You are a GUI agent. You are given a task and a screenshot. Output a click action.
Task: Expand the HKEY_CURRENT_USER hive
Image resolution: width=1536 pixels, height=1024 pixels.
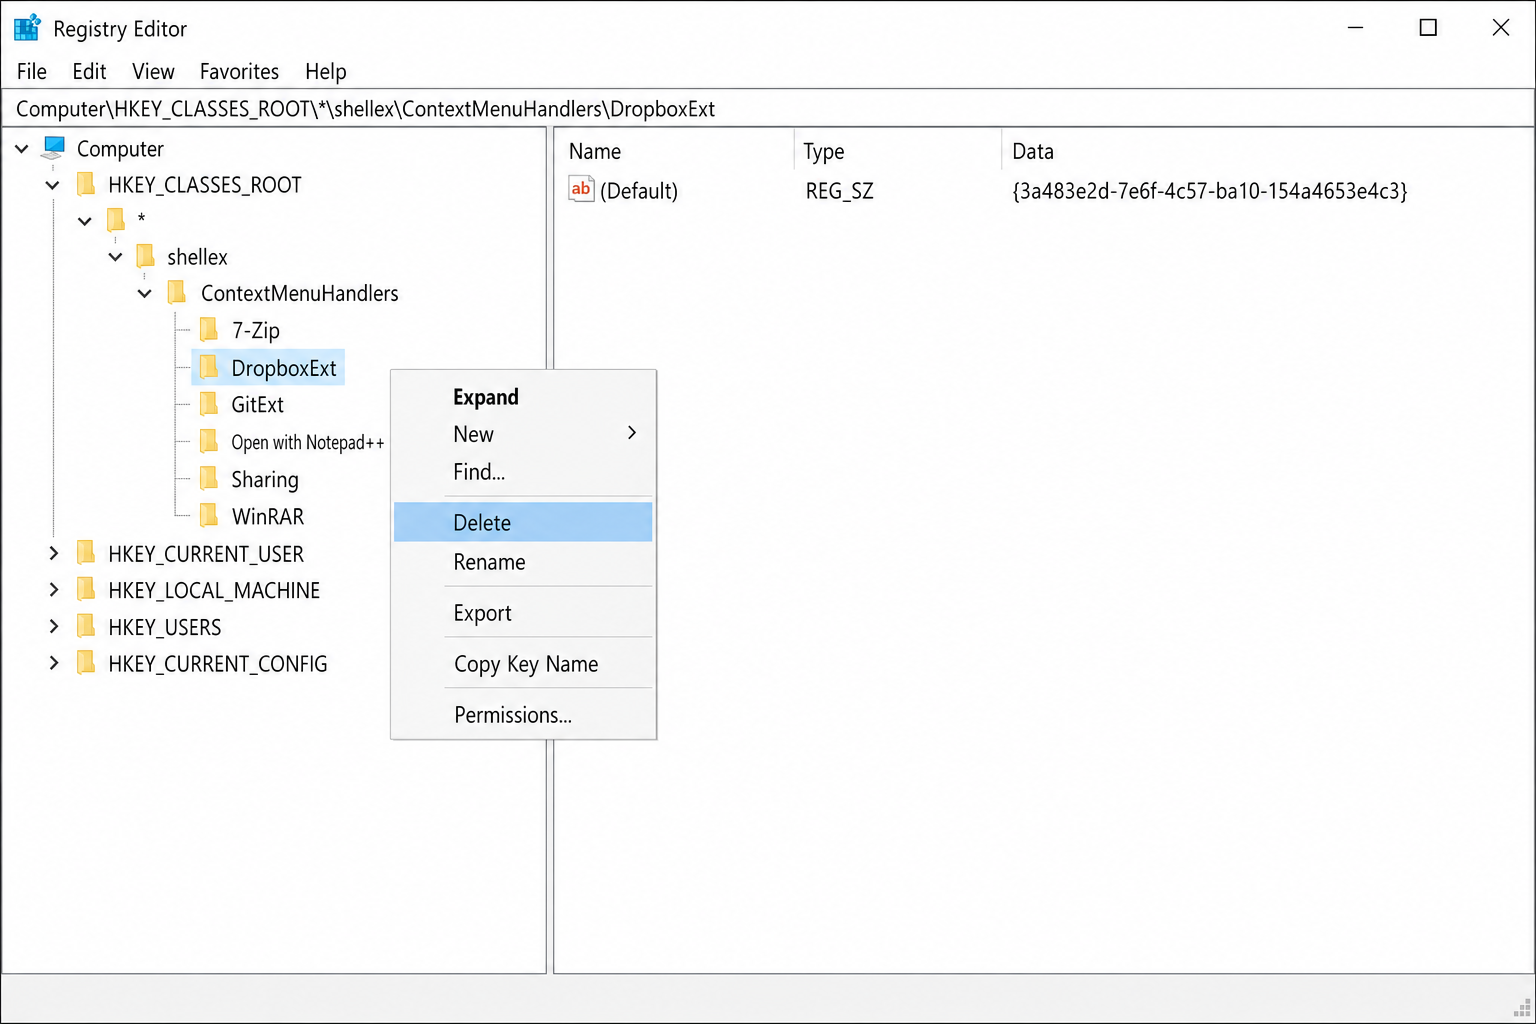click(x=54, y=553)
